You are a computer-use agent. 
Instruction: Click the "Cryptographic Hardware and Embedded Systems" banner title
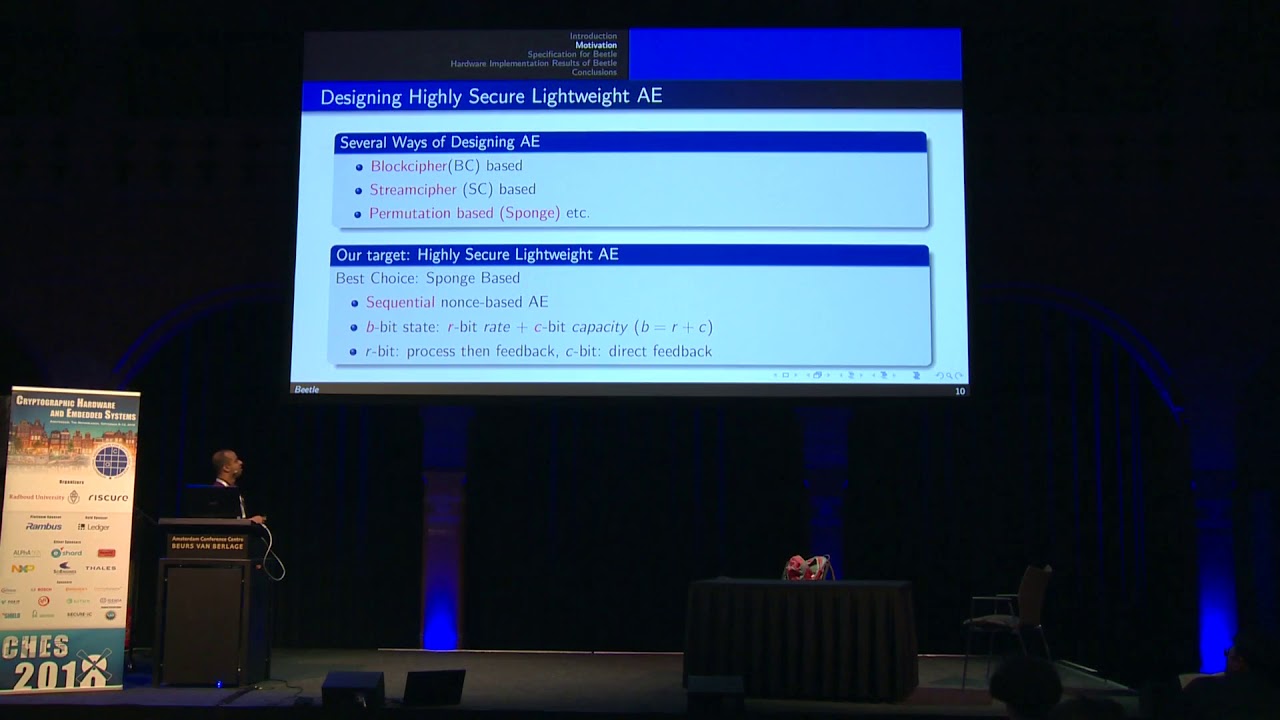pyautogui.click(x=75, y=406)
